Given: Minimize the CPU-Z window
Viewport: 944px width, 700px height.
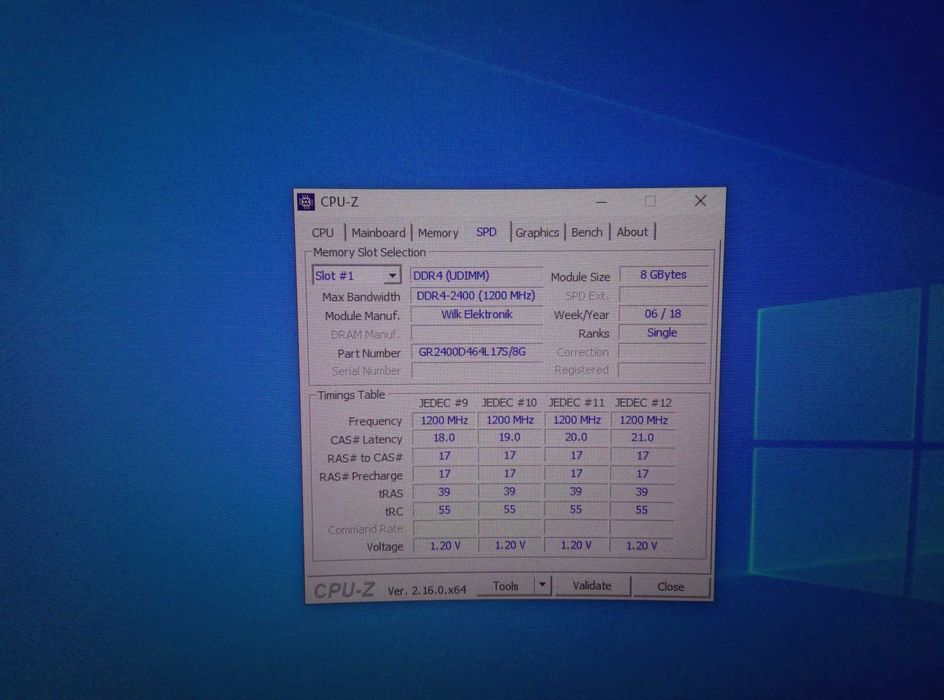Looking at the screenshot, I should [601, 202].
